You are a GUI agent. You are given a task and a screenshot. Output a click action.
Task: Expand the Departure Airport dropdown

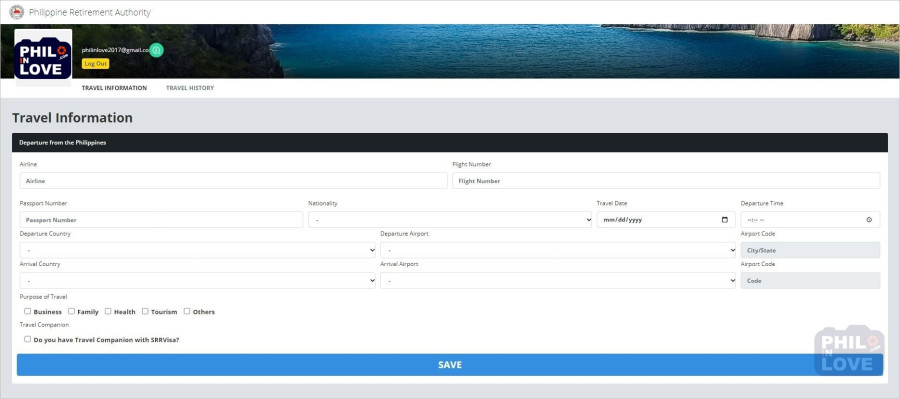coord(558,250)
